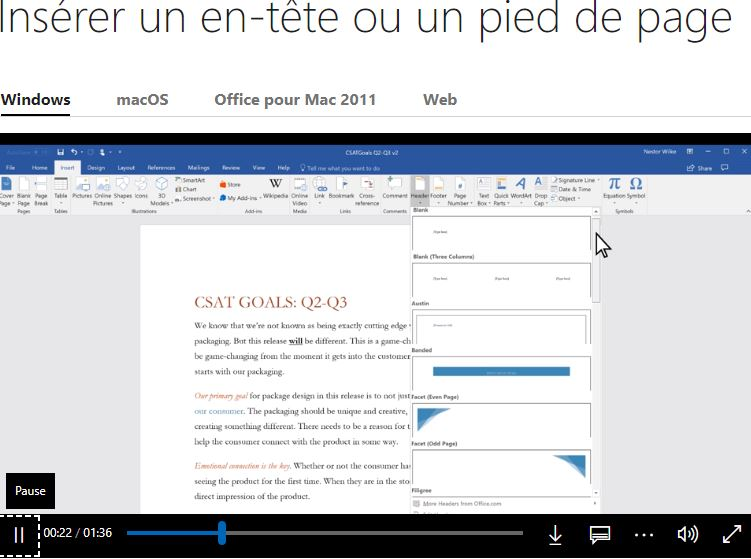Click the Tell me what you want to do box
The width and height of the screenshot is (751, 559).
[340, 168]
